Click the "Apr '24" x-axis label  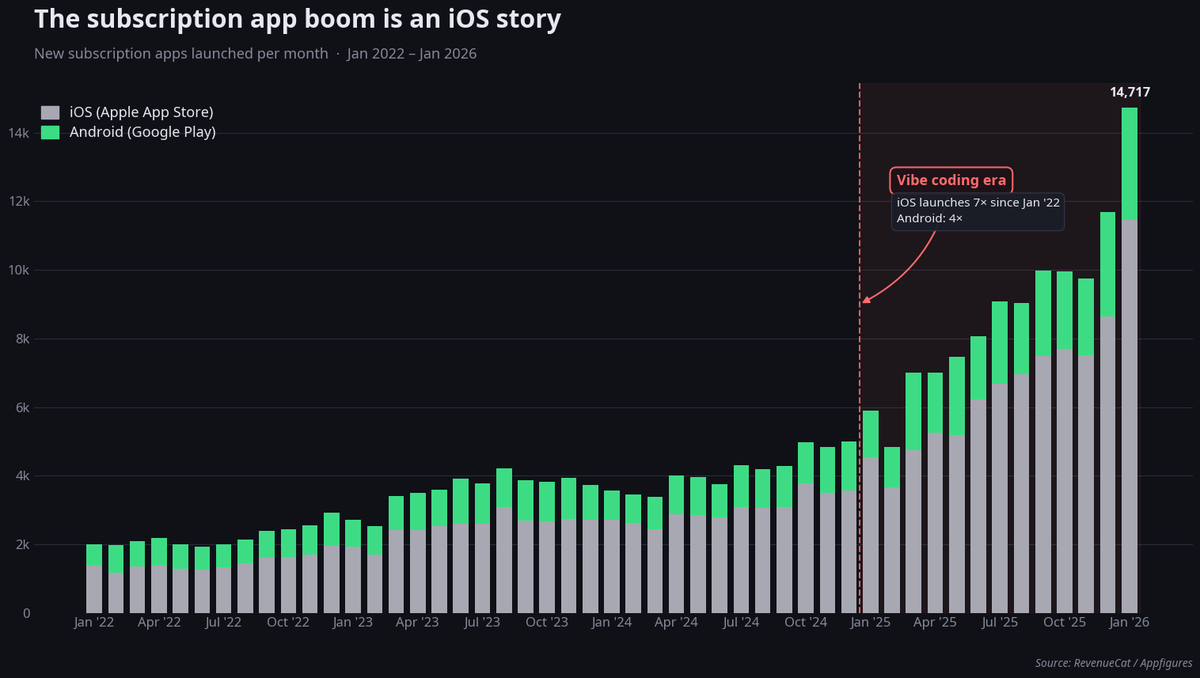click(677, 623)
